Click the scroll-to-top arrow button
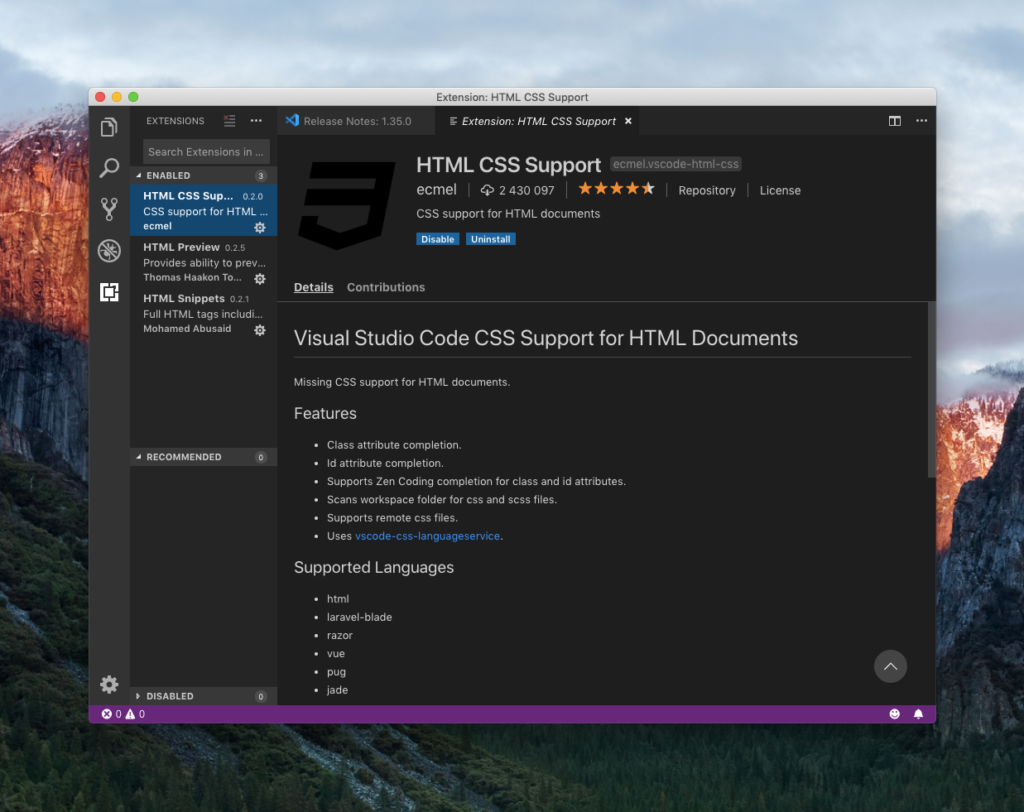This screenshot has width=1024, height=812. (890, 666)
